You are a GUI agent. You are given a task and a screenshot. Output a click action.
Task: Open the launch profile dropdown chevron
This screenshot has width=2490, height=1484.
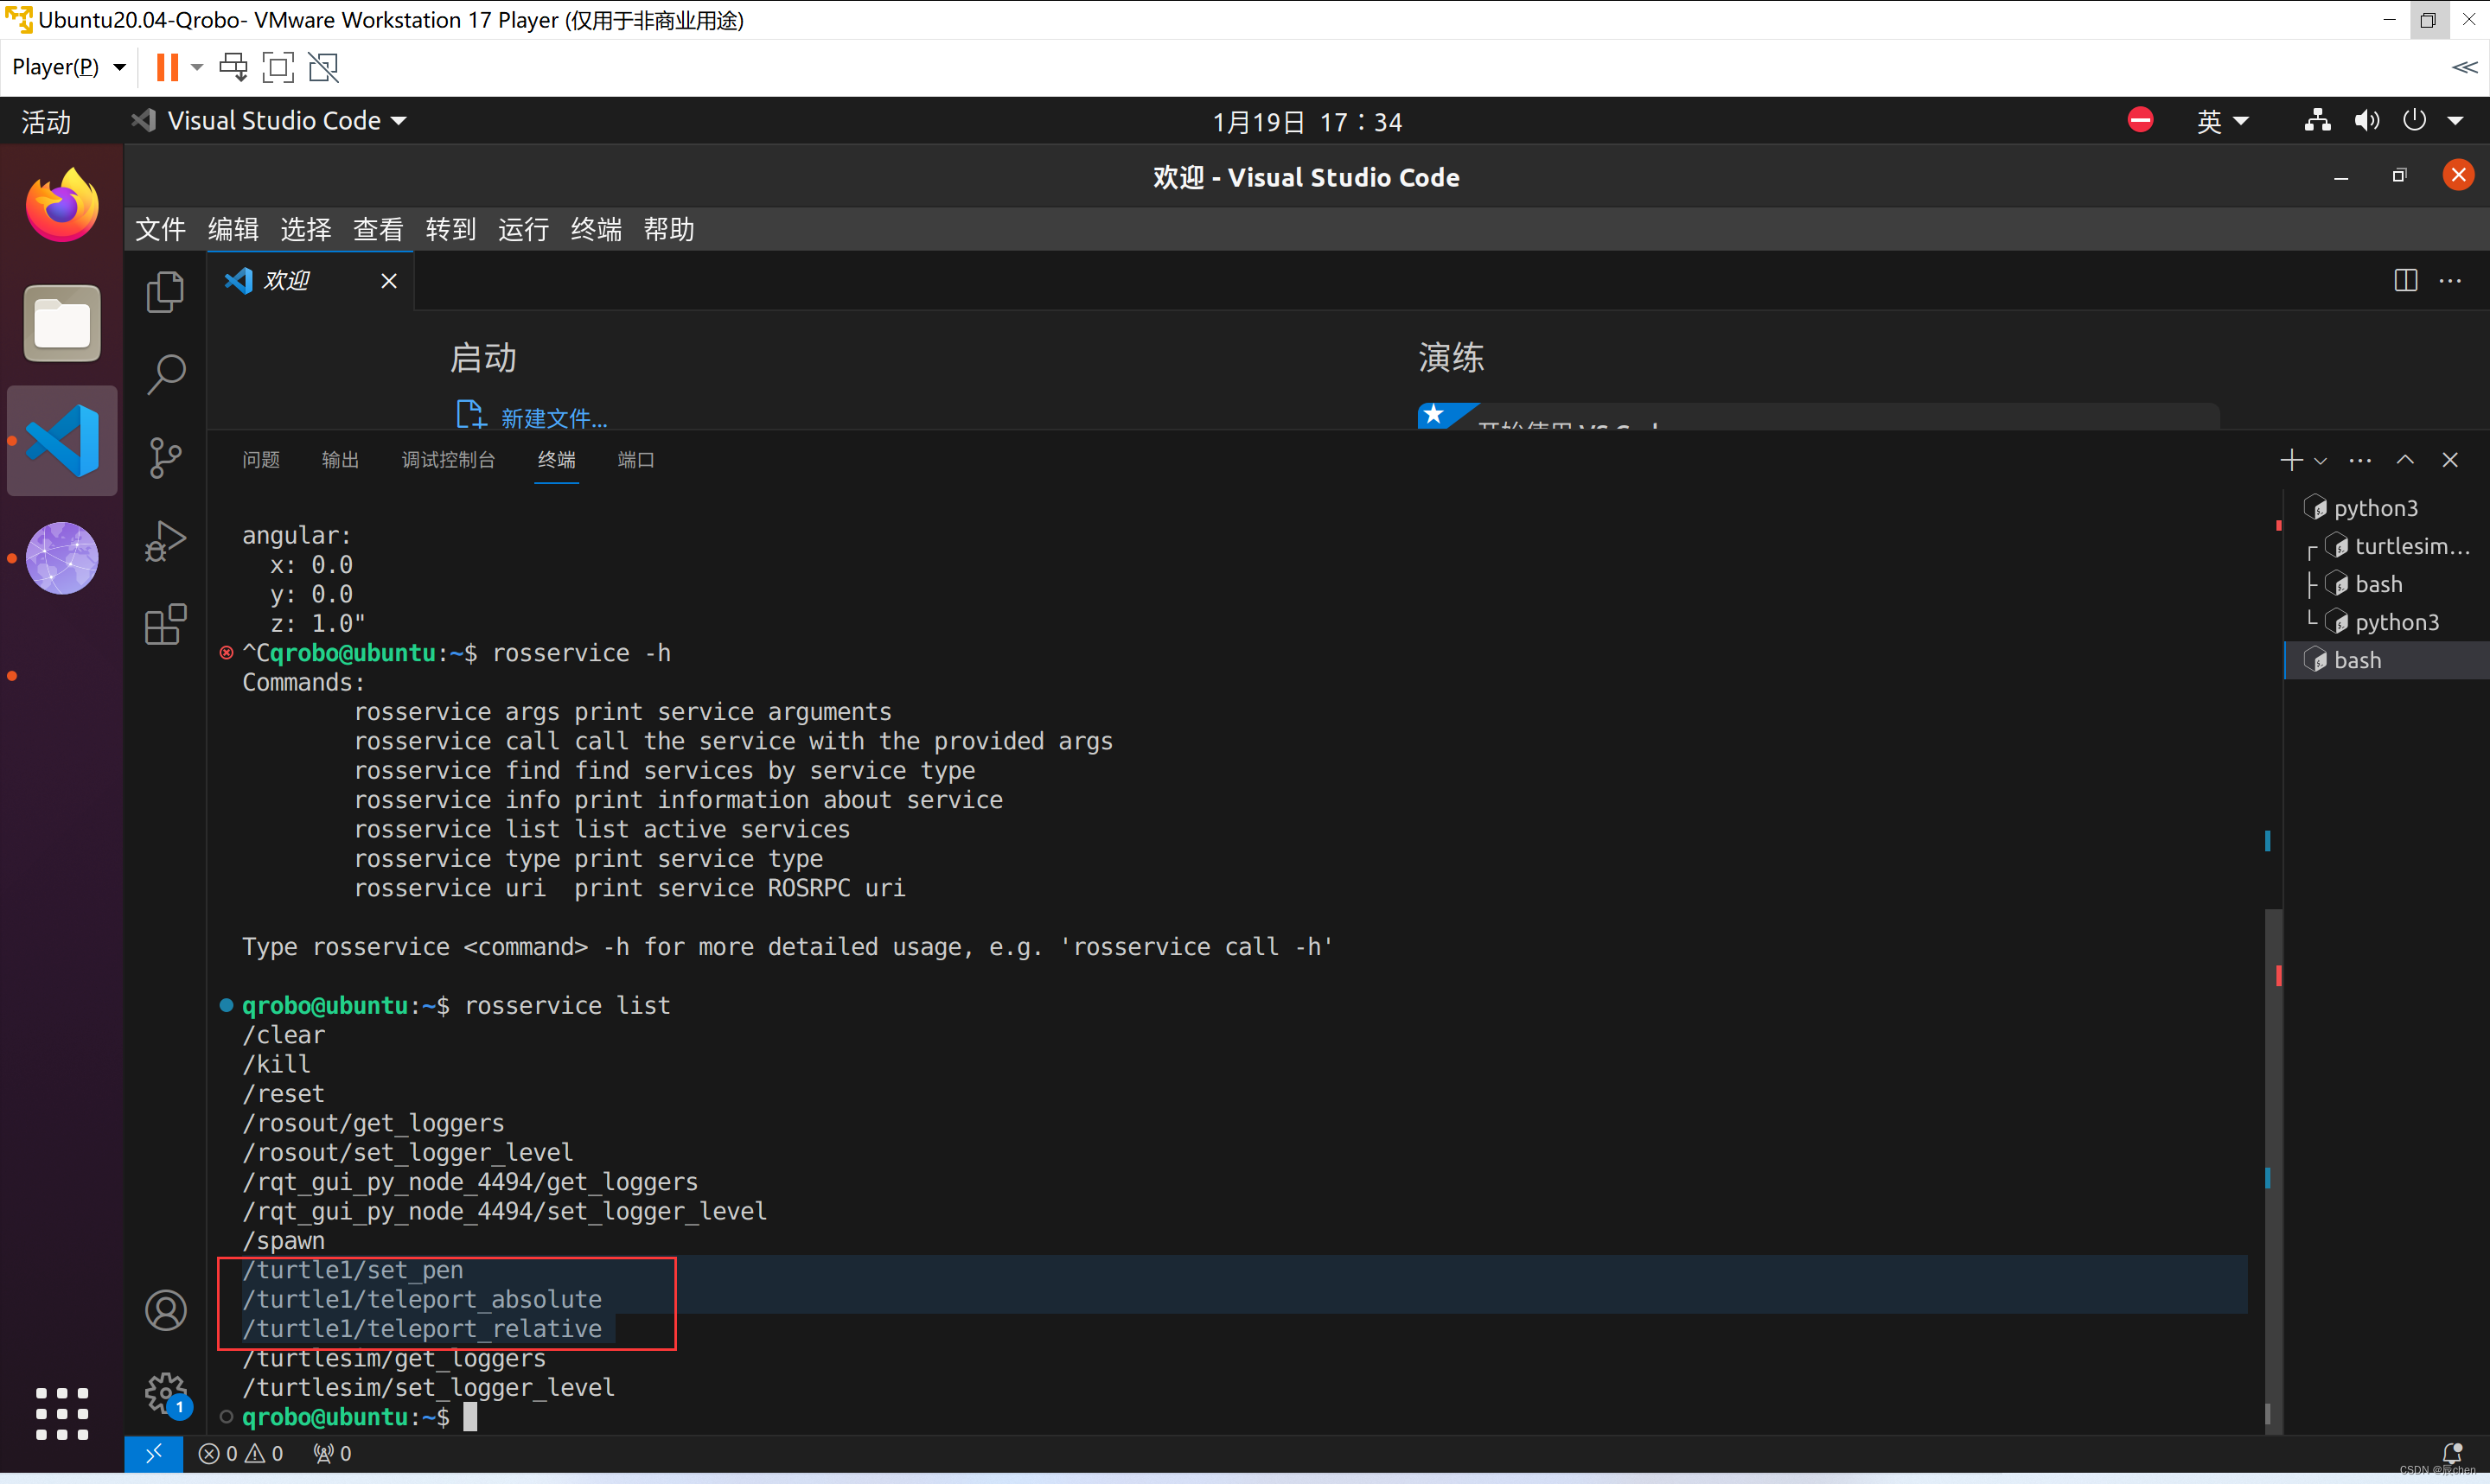[2321, 461]
